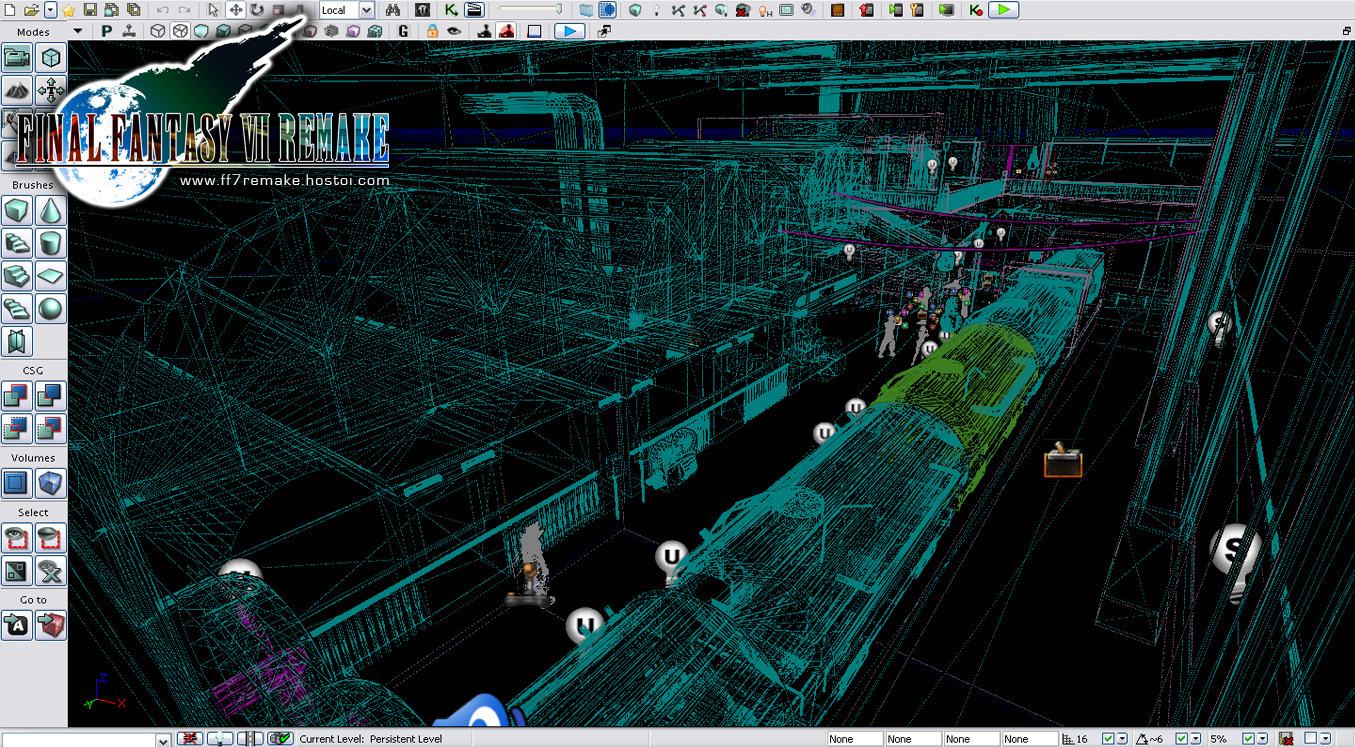Click the left icon in Select's top row
Screen dimensions: 1355x747
click(x=18, y=538)
